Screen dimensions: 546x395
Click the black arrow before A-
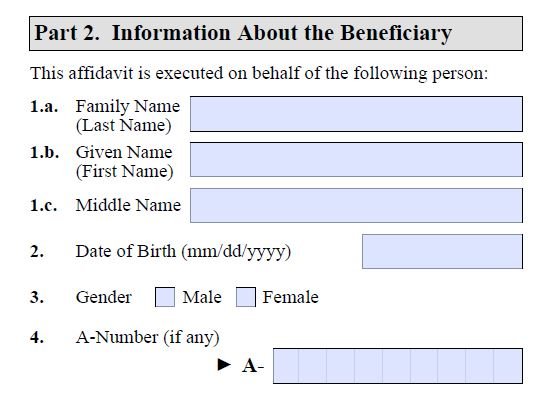224,365
